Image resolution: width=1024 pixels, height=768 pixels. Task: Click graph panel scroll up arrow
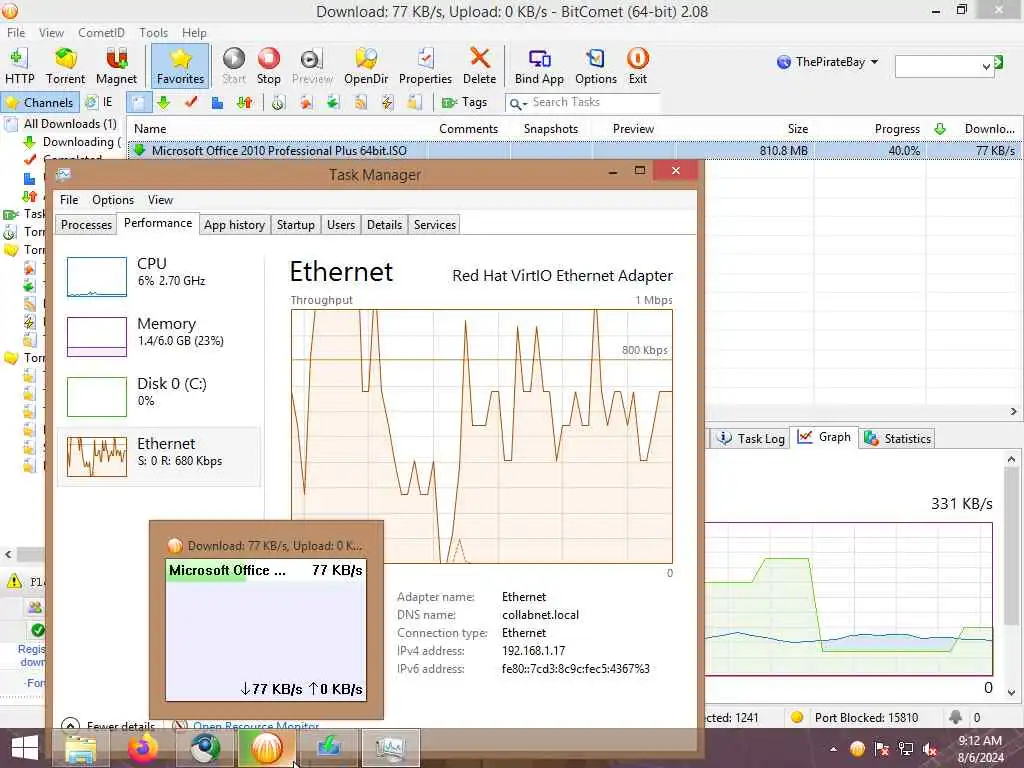(1012, 459)
